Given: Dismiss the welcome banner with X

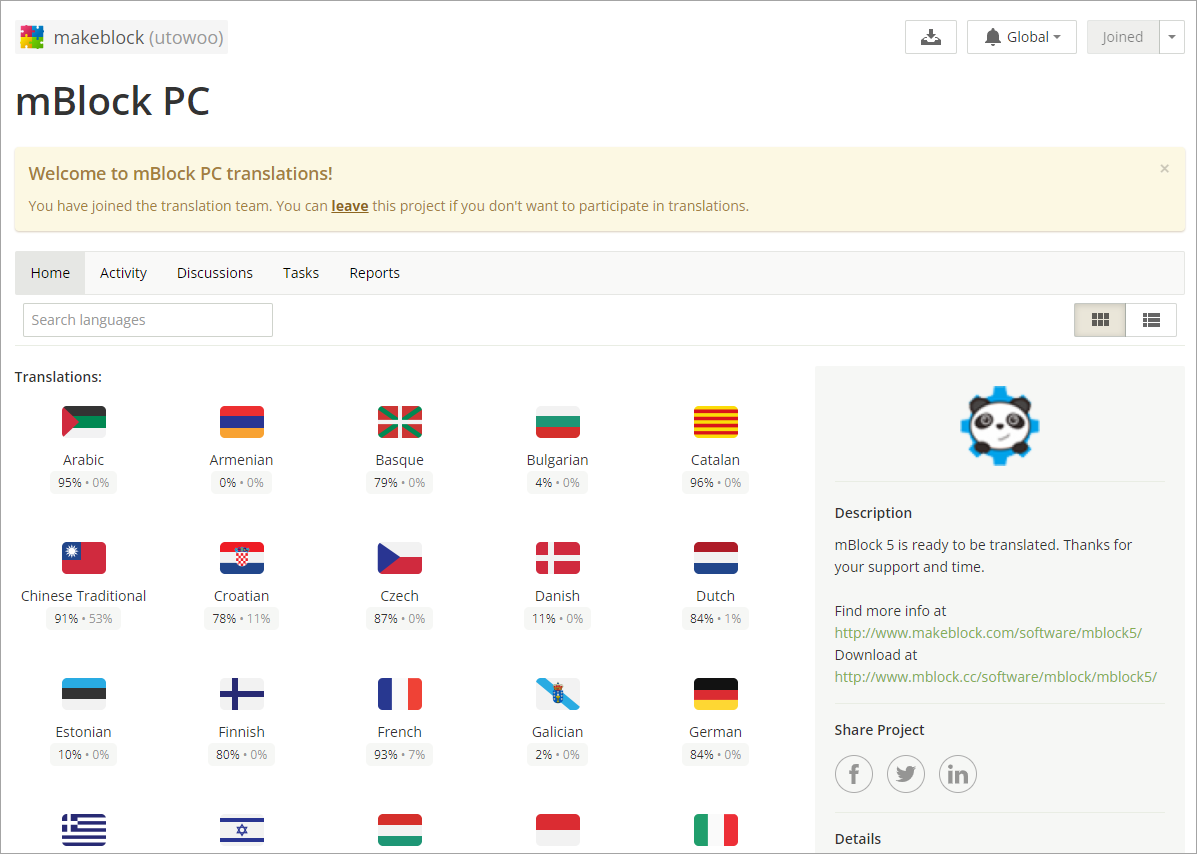Looking at the screenshot, I should click(x=1164, y=169).
